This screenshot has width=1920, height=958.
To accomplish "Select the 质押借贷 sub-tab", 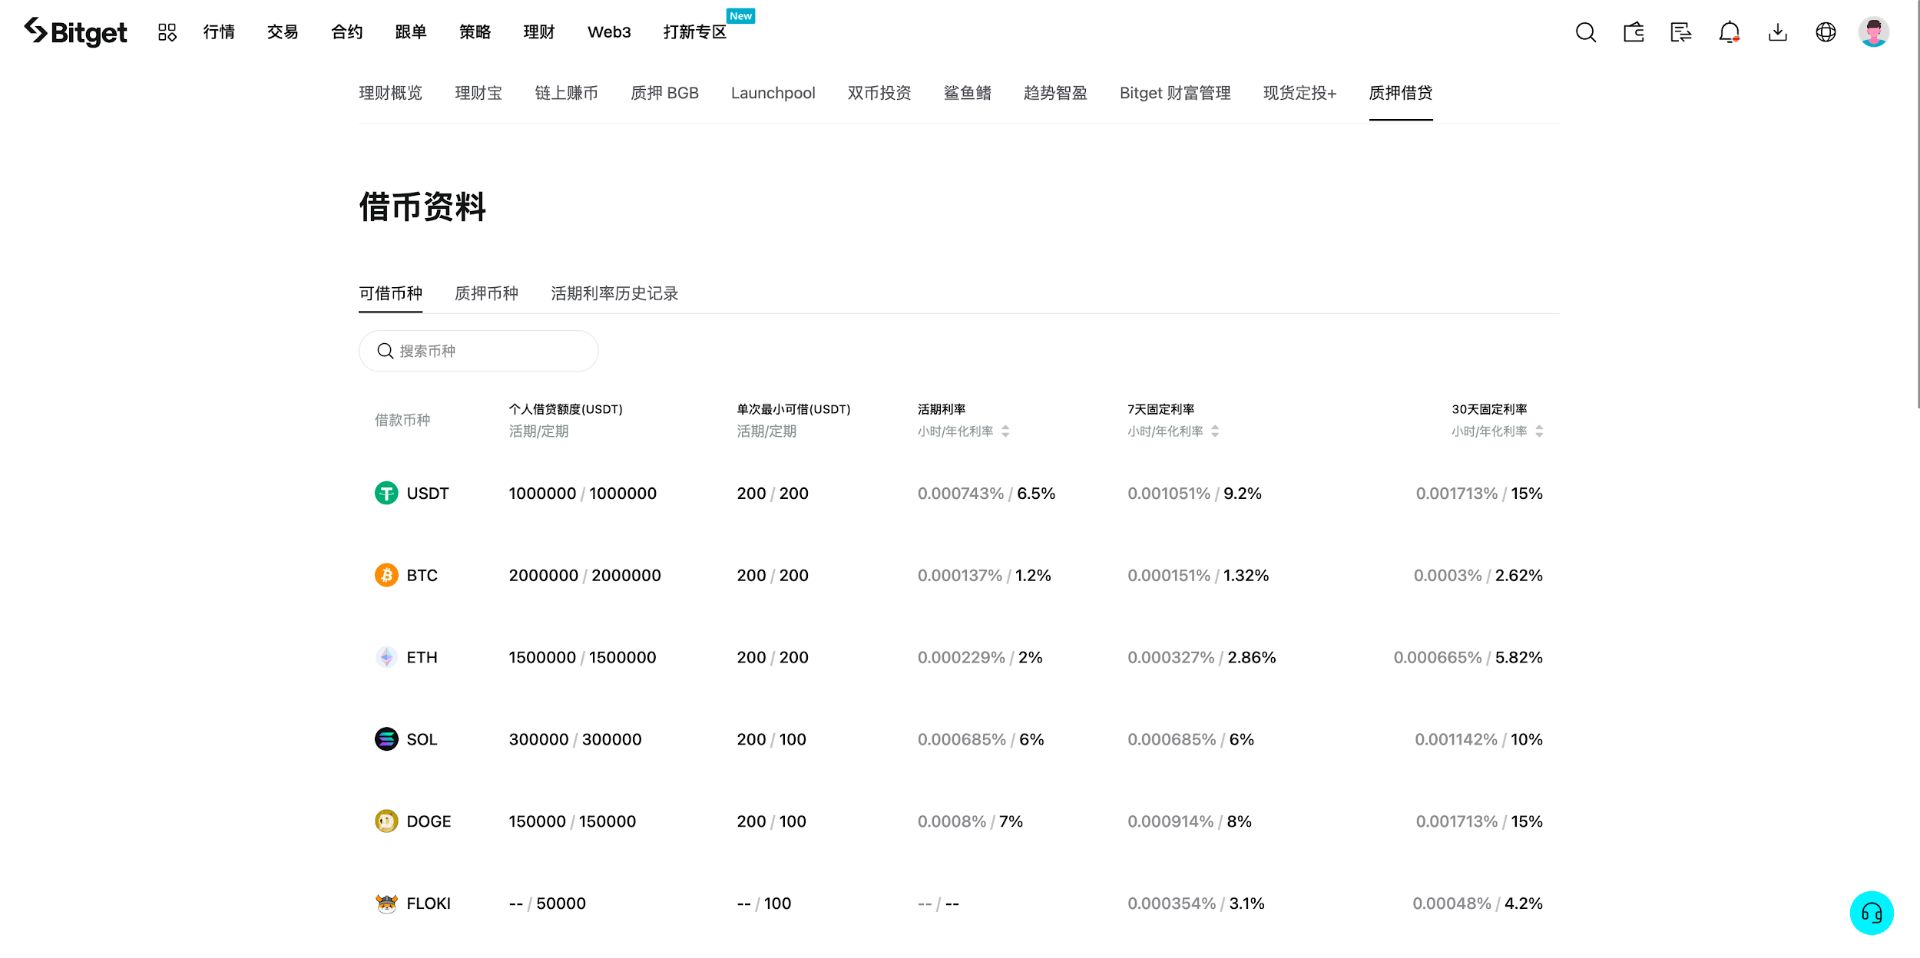I will (1401, 93).
